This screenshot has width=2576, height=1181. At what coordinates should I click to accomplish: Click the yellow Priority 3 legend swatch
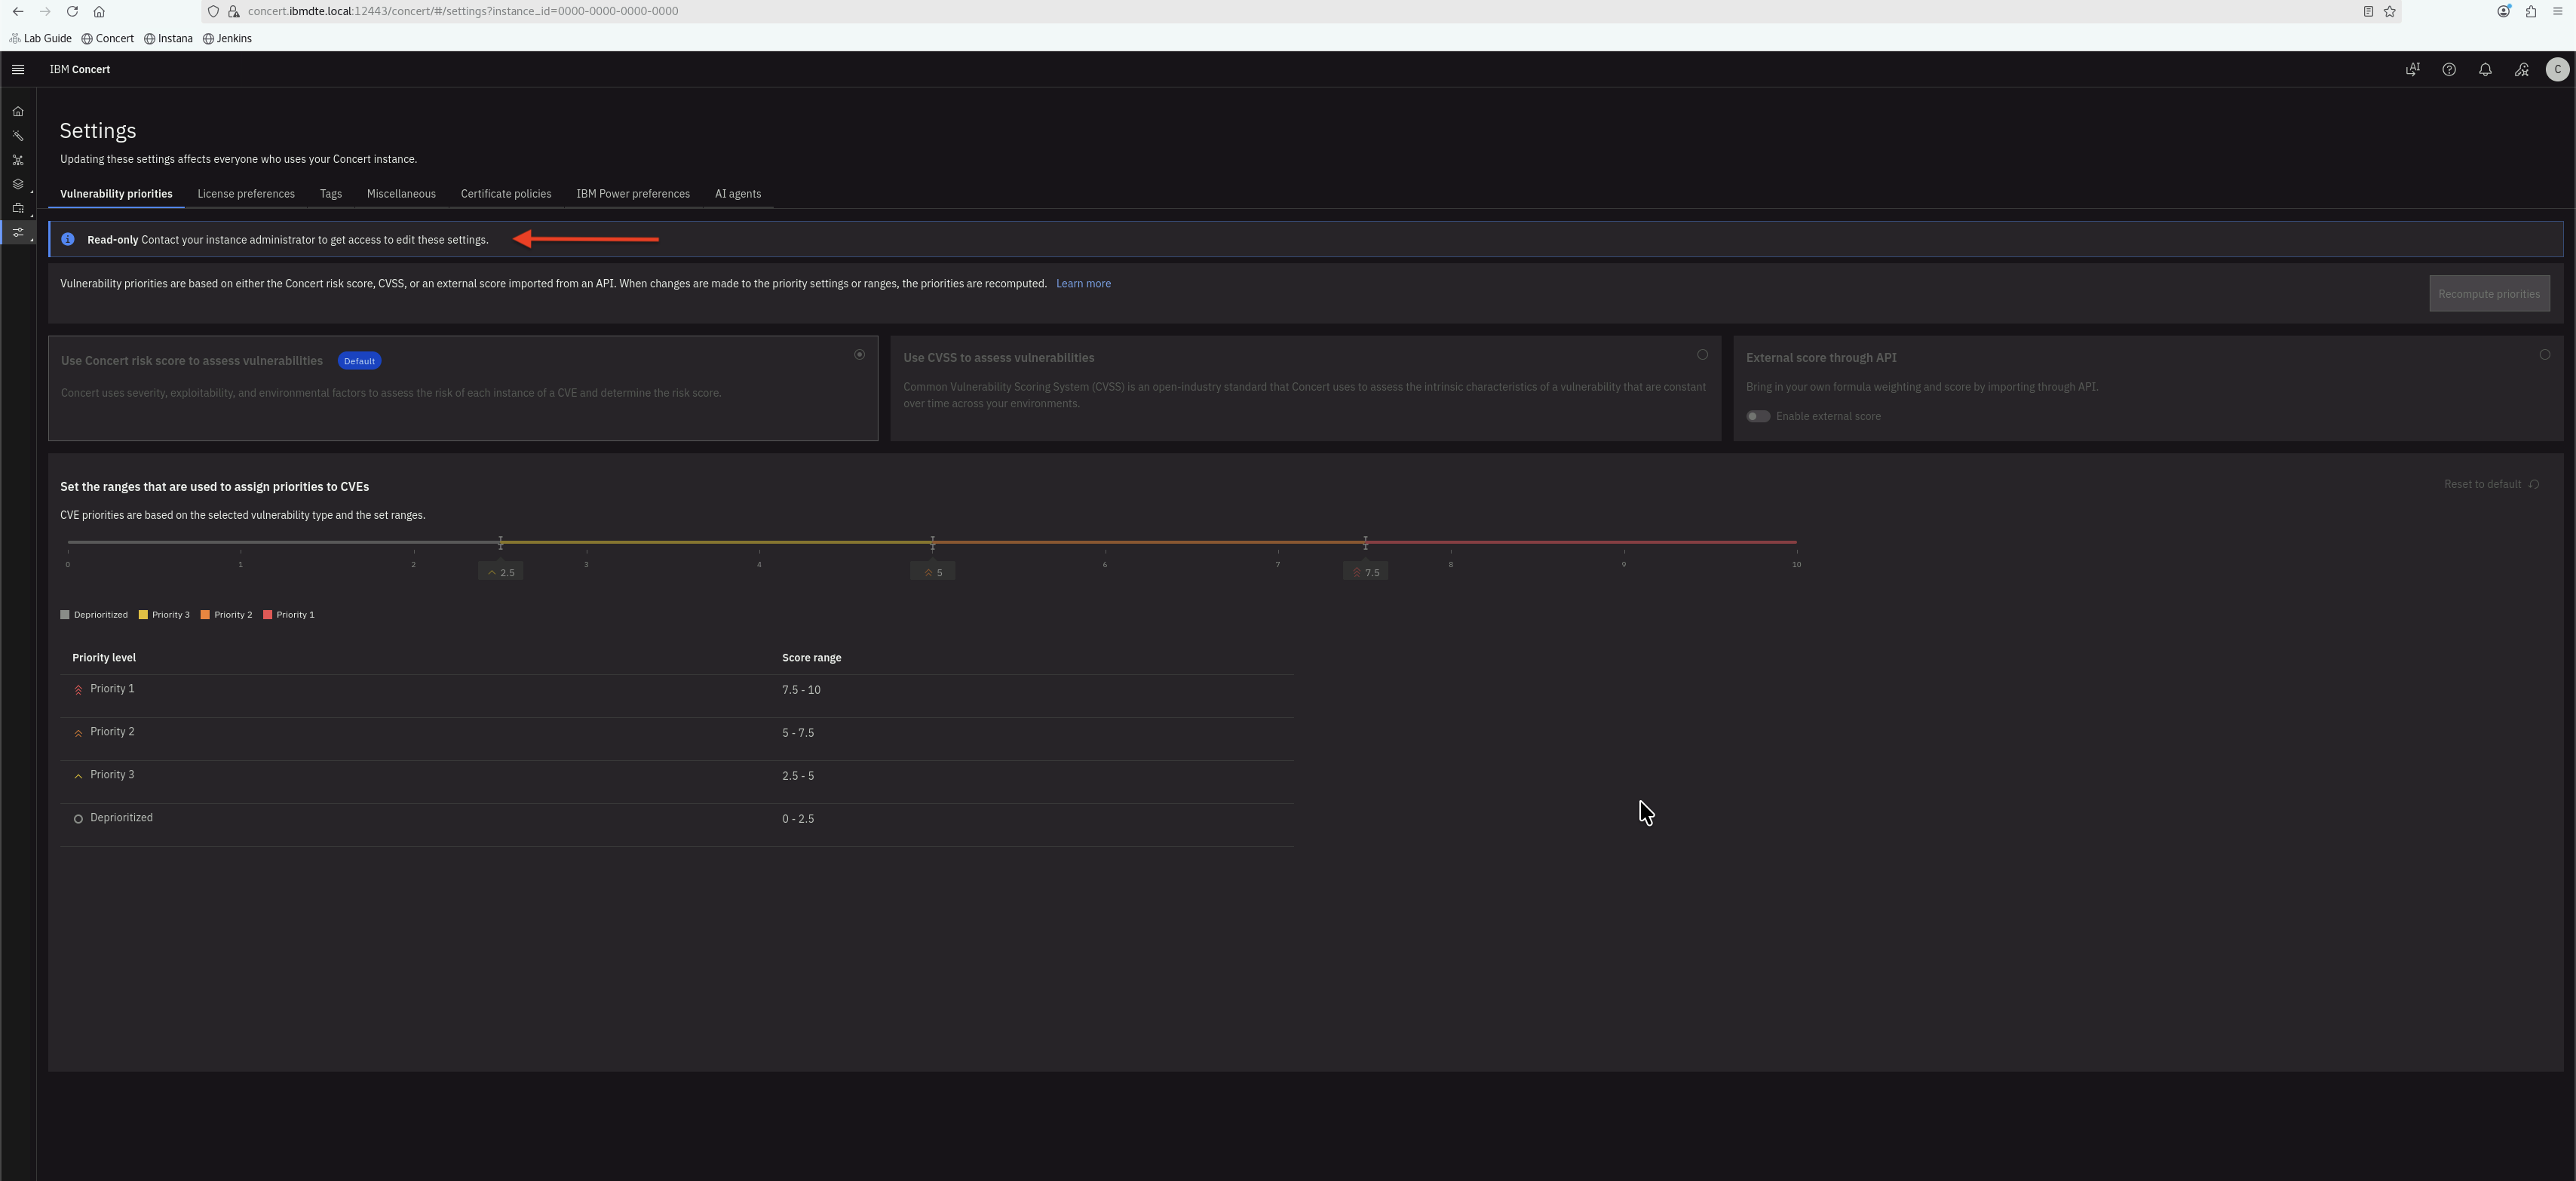coord(143,615)
